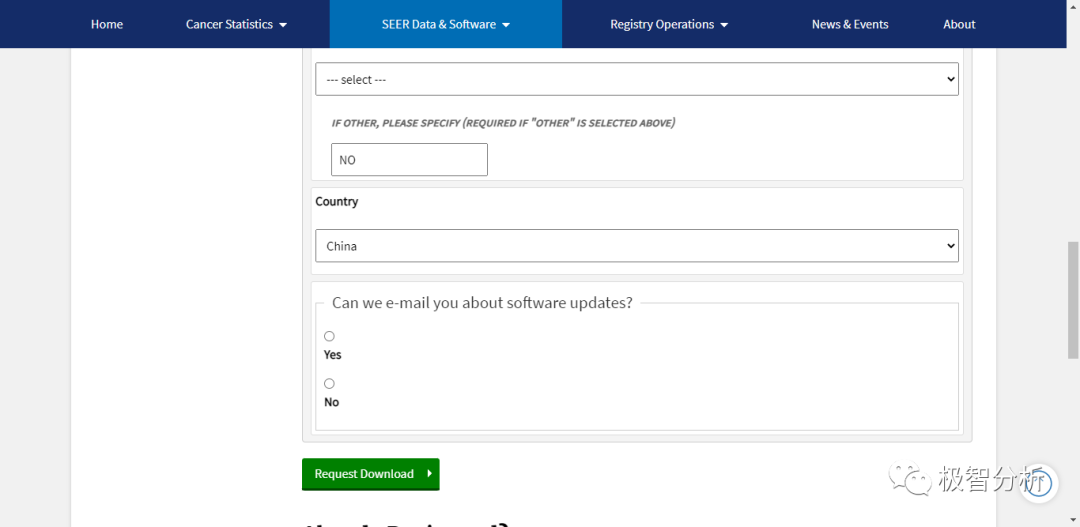The width and height of the screenshot is (1080, 527).
Task: Open the Country dropdown showing China
Action: coord(636,245)
